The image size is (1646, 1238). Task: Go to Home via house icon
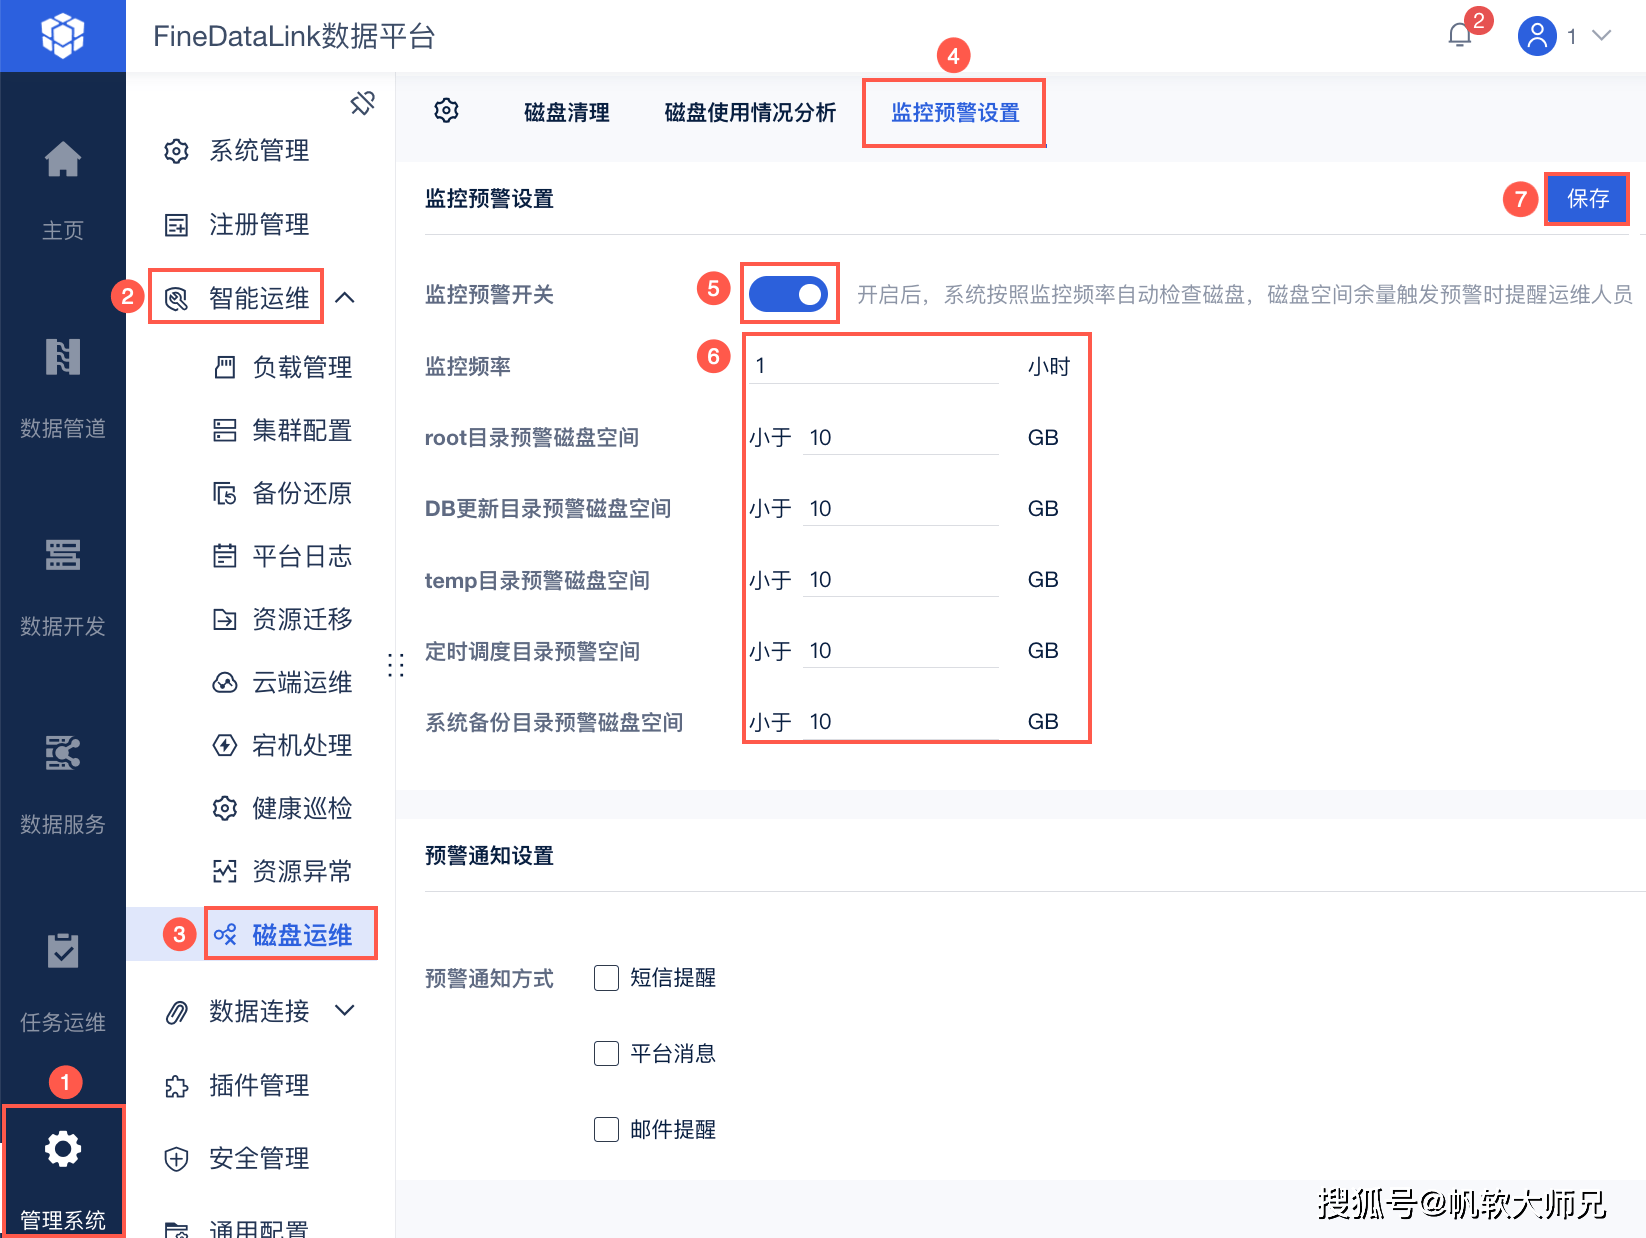[x=62, y=160]
